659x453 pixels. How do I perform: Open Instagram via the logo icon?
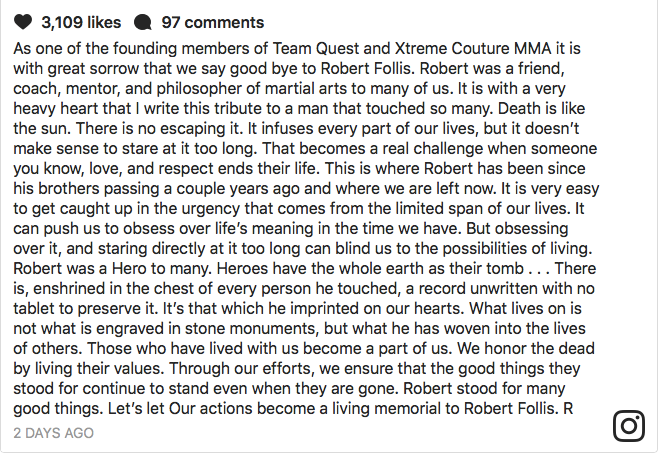click(629, 427)
